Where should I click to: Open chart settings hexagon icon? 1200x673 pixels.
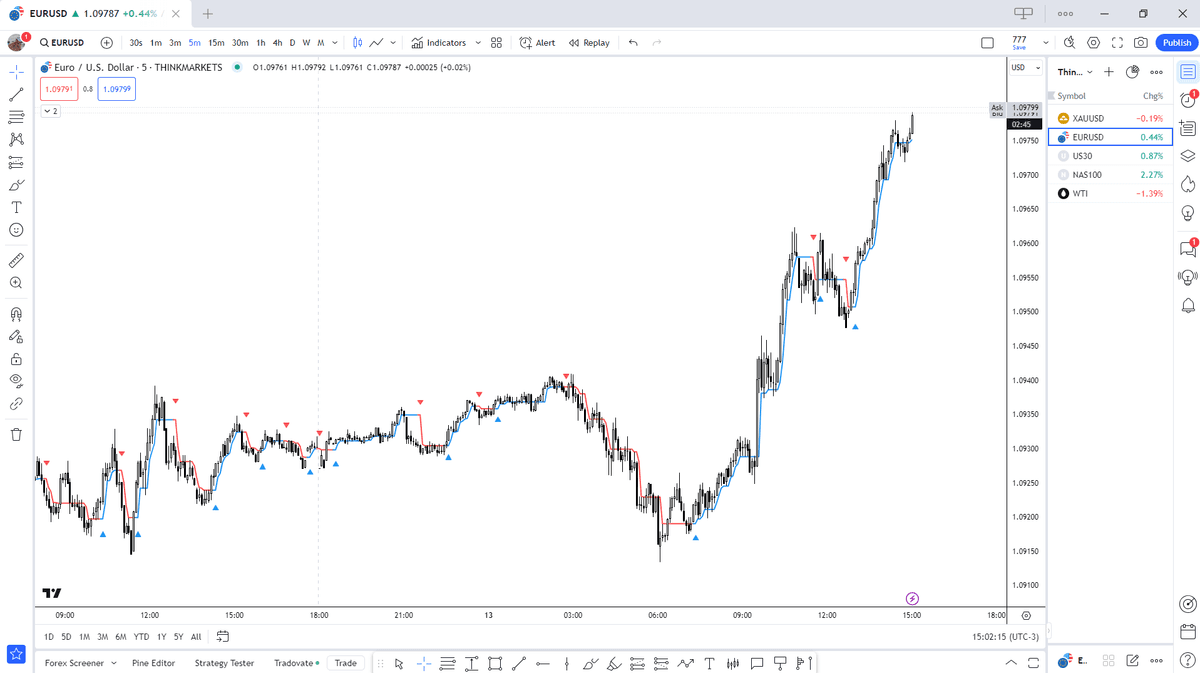coord(1093,43)
